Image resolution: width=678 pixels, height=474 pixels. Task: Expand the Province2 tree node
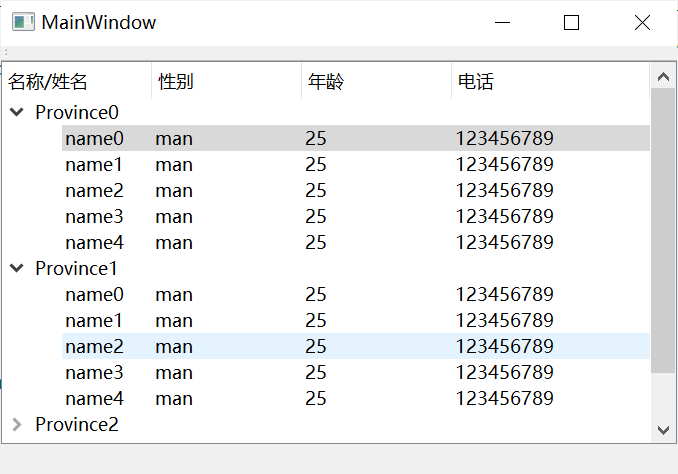(16, 424)
